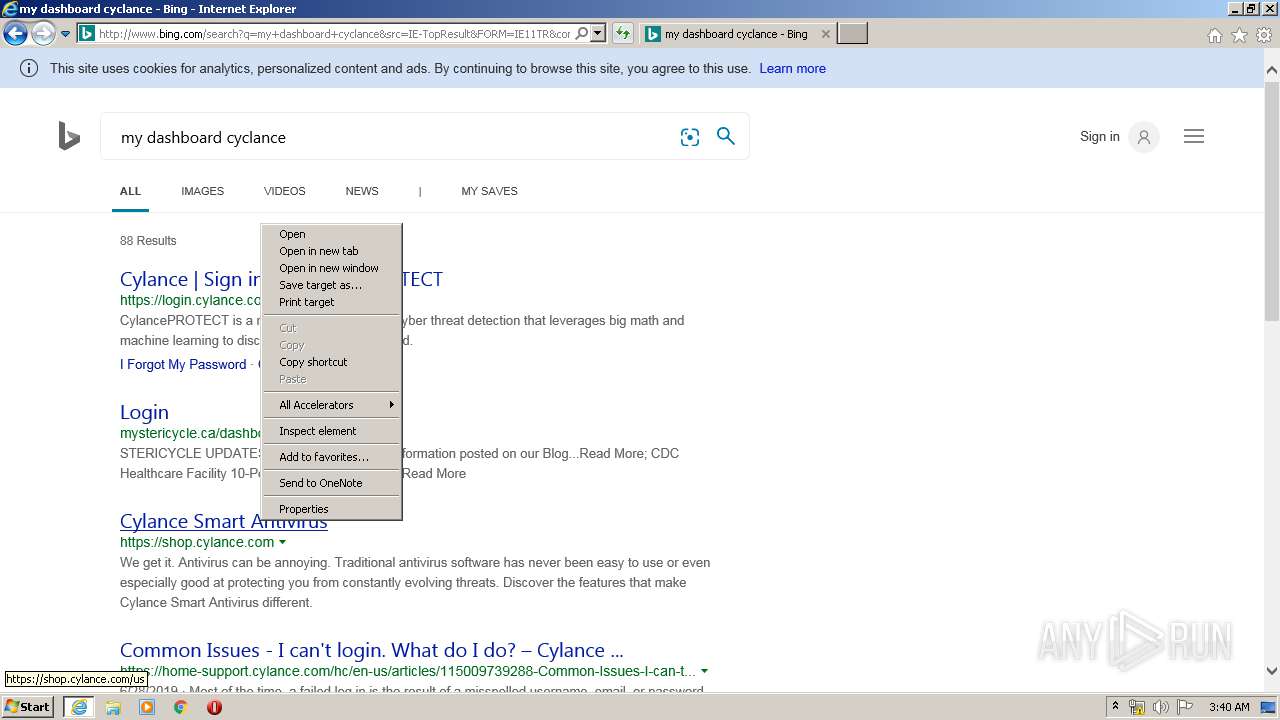This screenshot has height=720, width=1280.
Task: Click the address bar search magnifier icon
Action: [582, 34]
